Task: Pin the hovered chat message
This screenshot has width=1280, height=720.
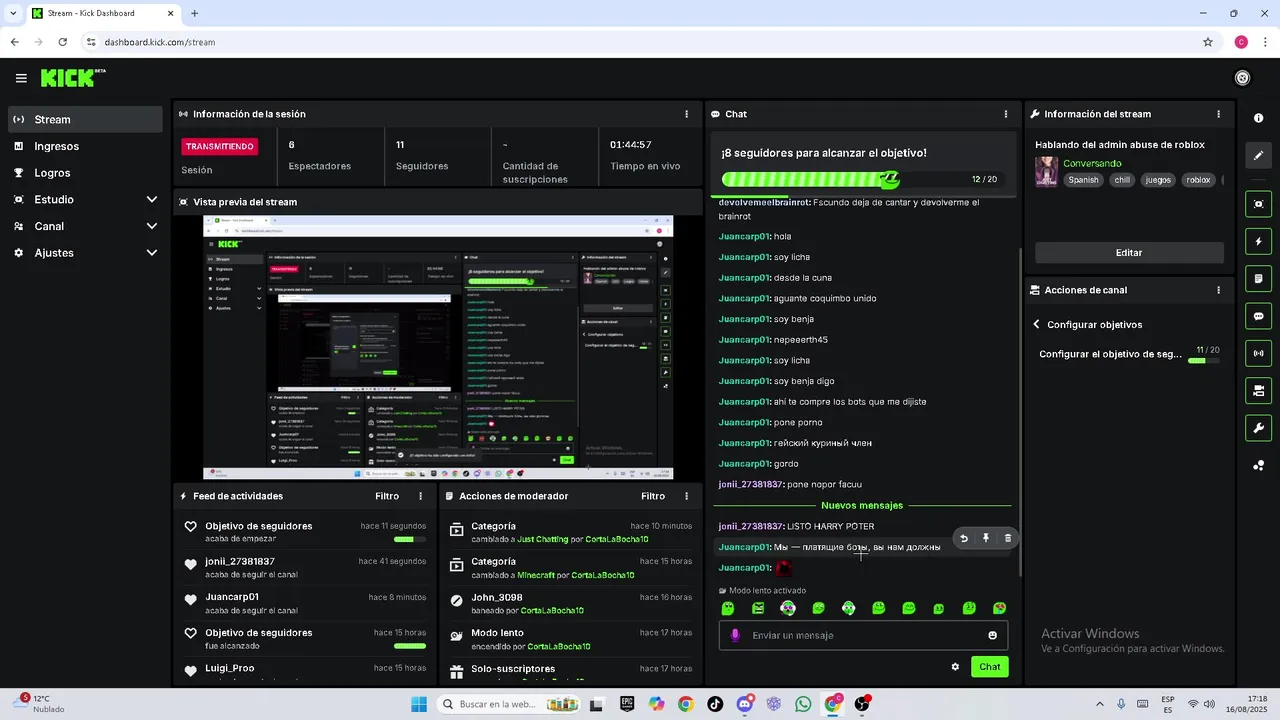Action: pyautogui.click(x=986, y=538)
